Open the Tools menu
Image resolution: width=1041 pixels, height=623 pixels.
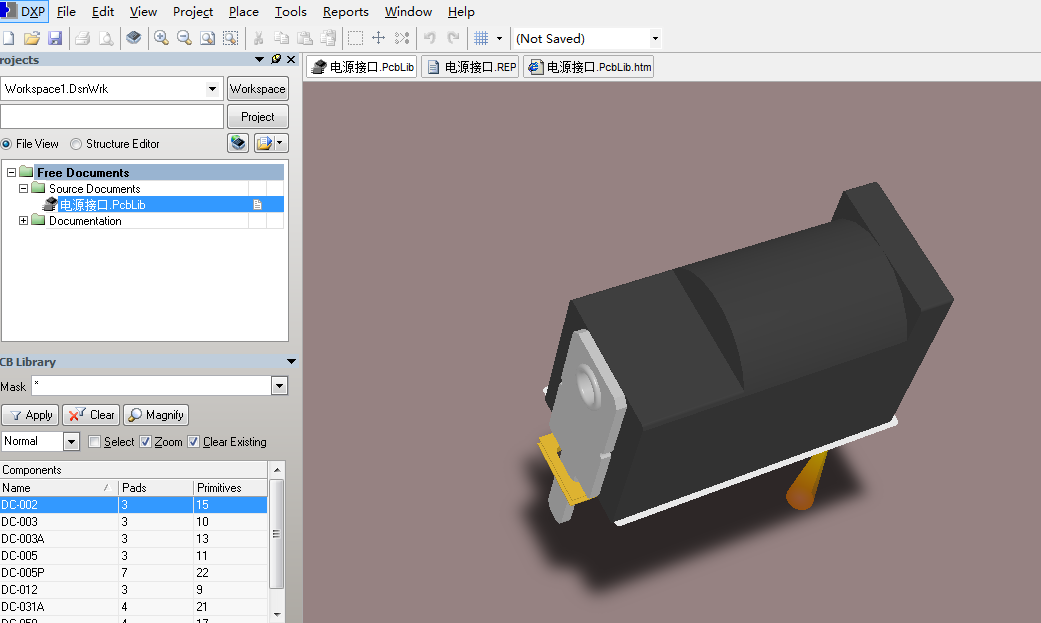click(290, 12)
